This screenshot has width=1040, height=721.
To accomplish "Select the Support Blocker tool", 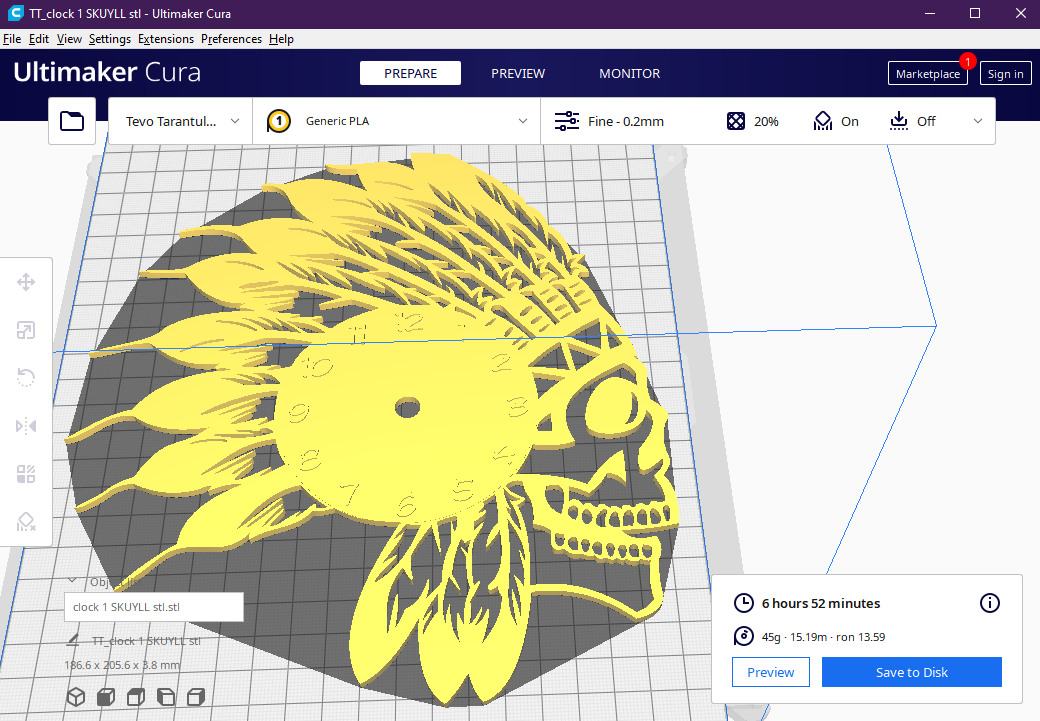I will click(x=26, y=522).
